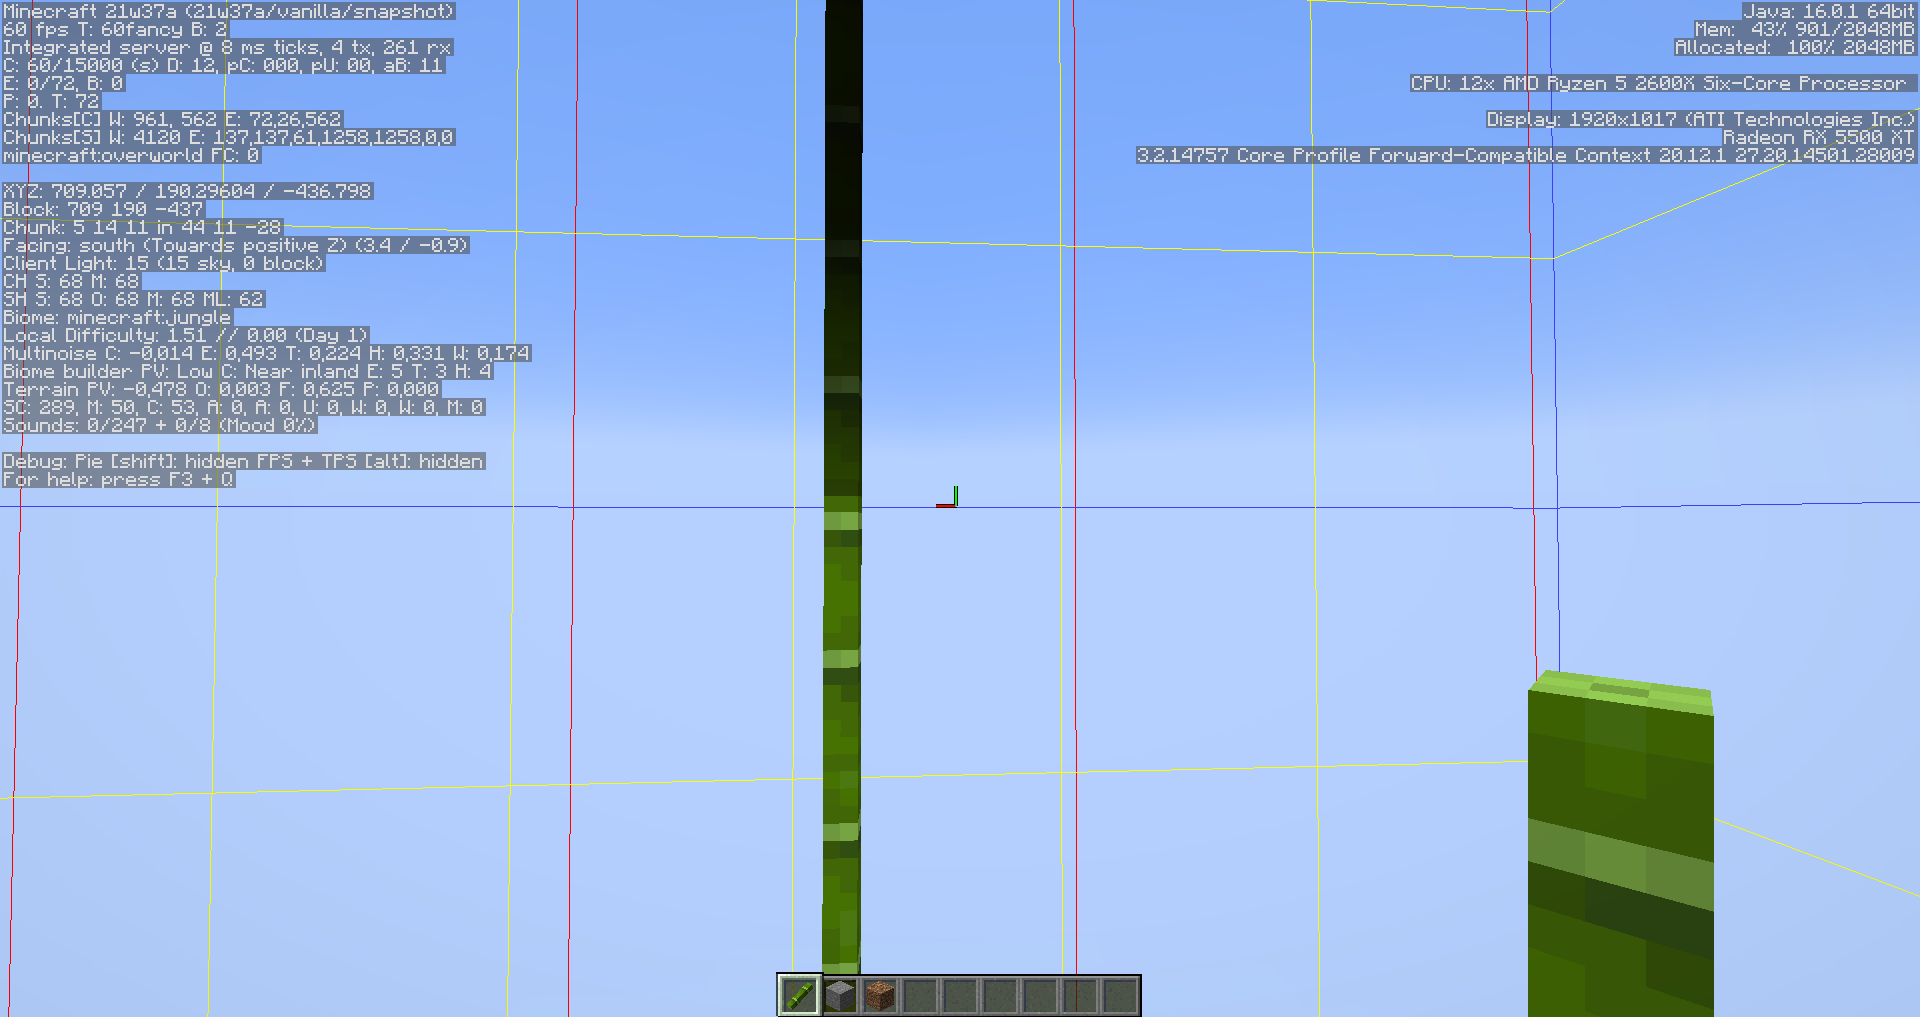The width and height of the screenshot is (1920, 1017).
Task: Click the "Chunks[C] W: 961, 562" line
Action: point(173,119)
